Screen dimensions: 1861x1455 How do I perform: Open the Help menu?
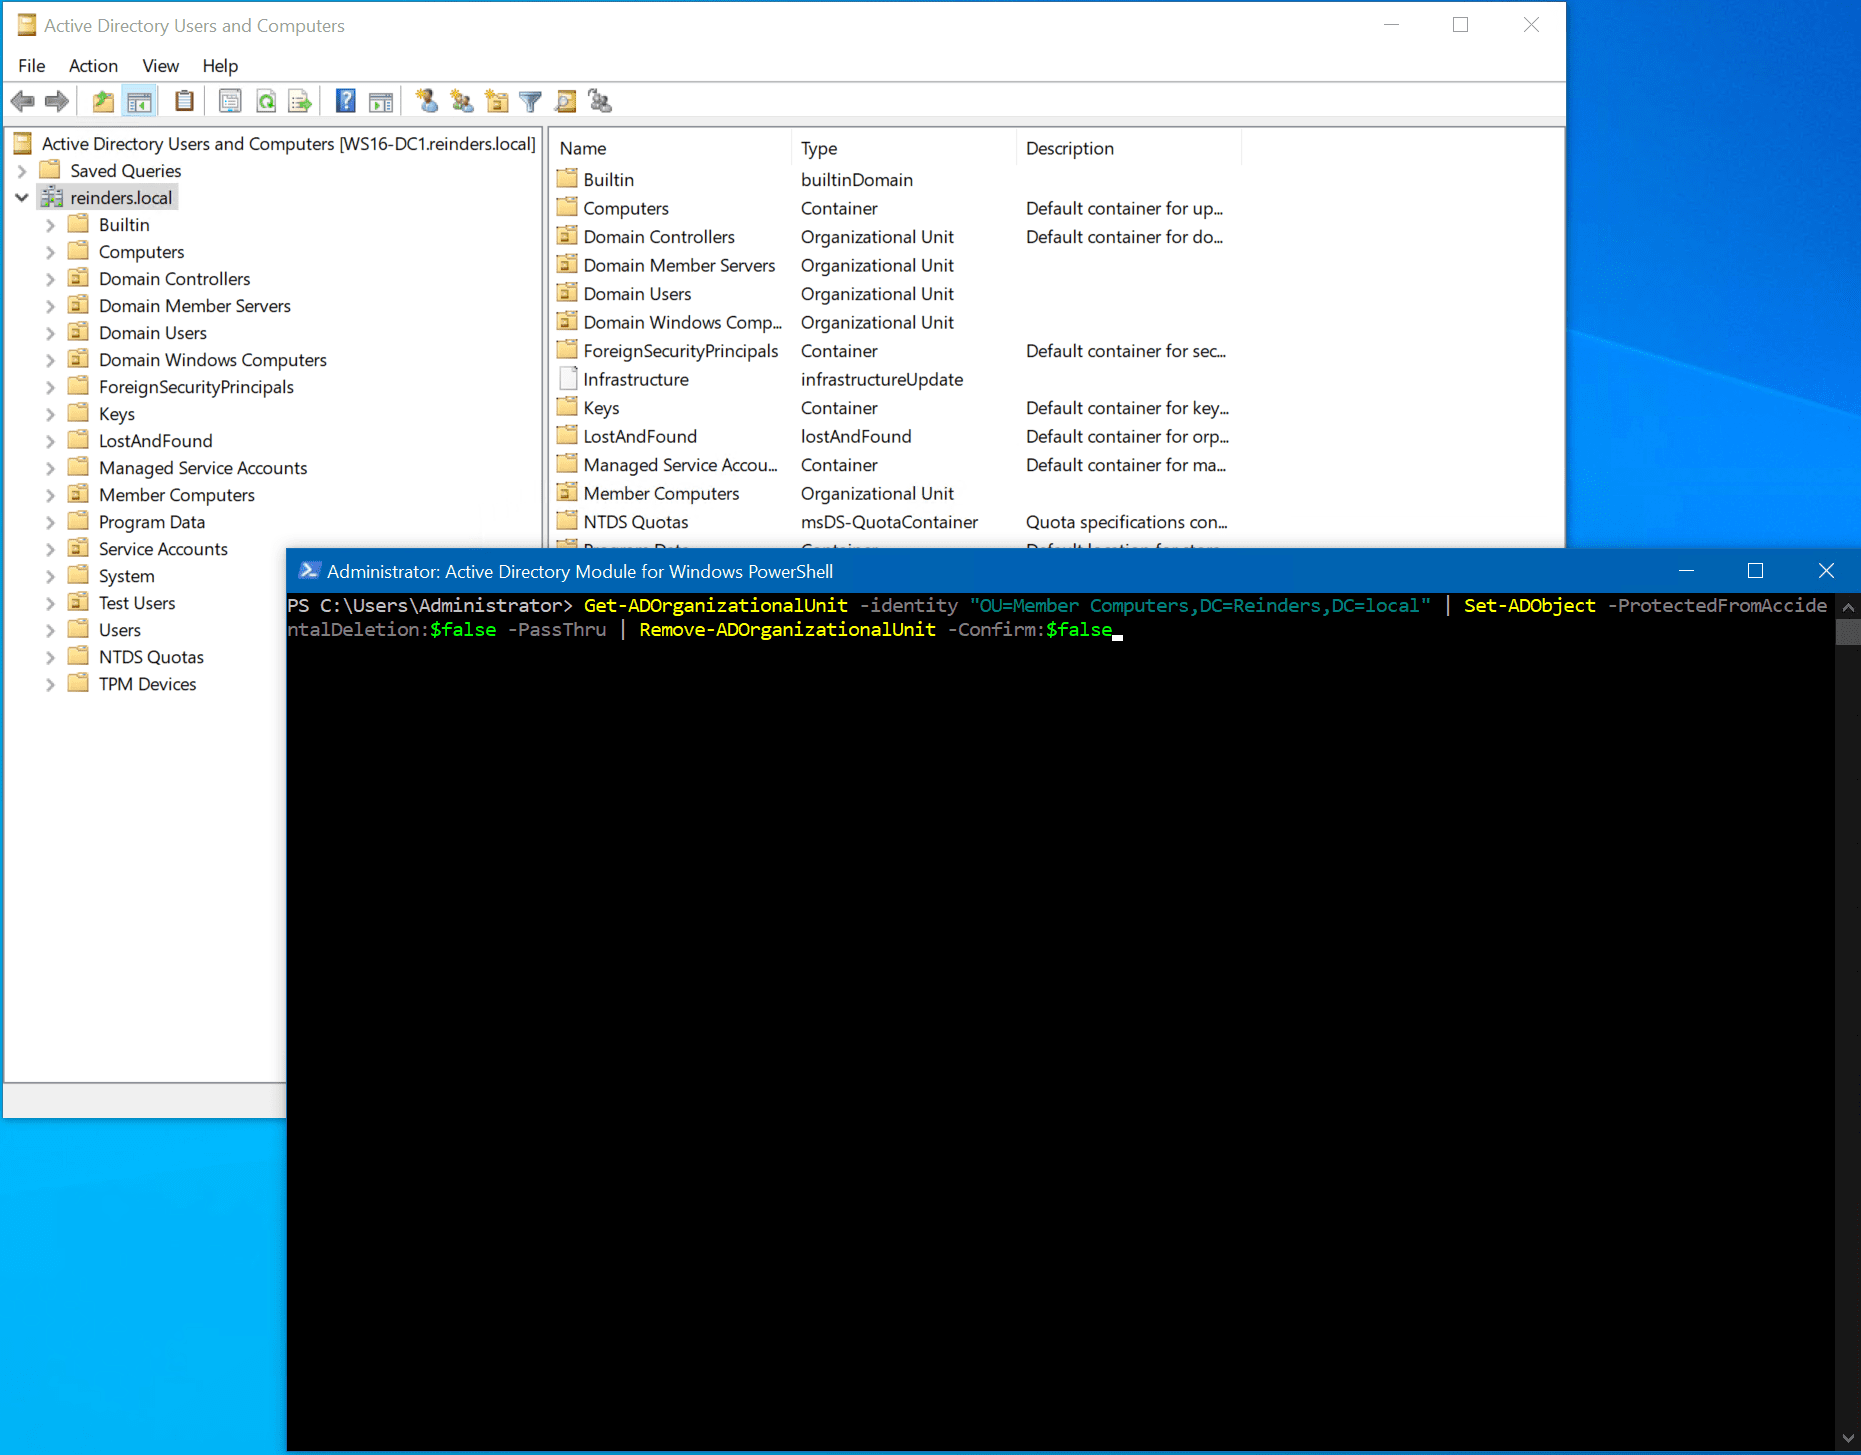[220, 65]
